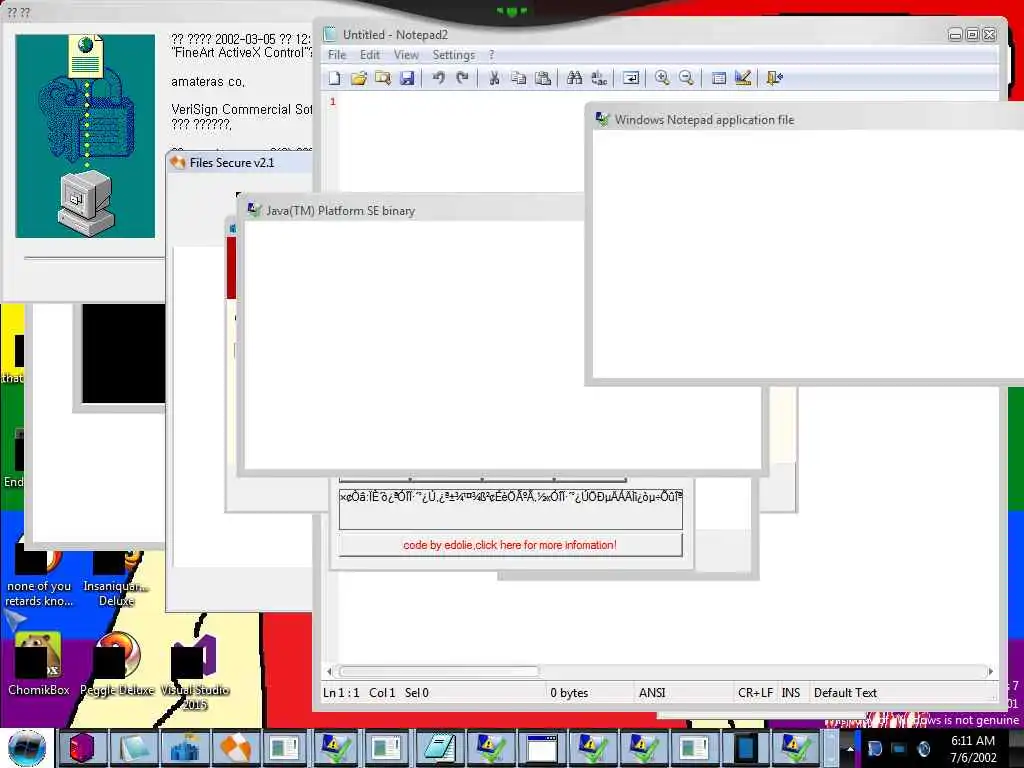Click 'INS' insert mode in status bar
The height and width of the screenshot is (768, 1024).
[x=790, y=693]
